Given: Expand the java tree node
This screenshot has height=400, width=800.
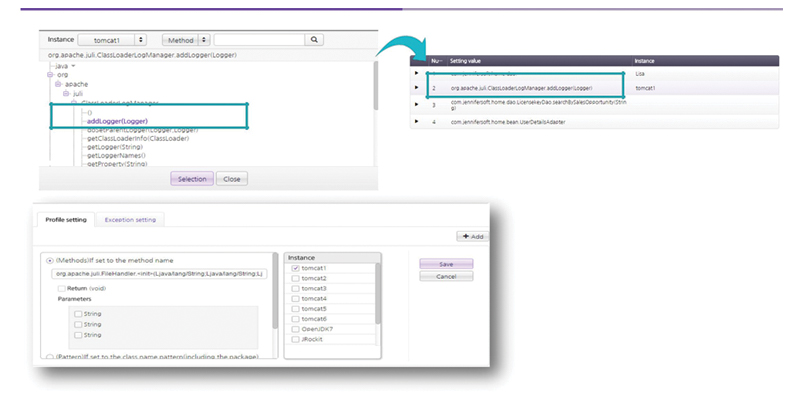Looking at the screenshot, I should coord(71,65).
